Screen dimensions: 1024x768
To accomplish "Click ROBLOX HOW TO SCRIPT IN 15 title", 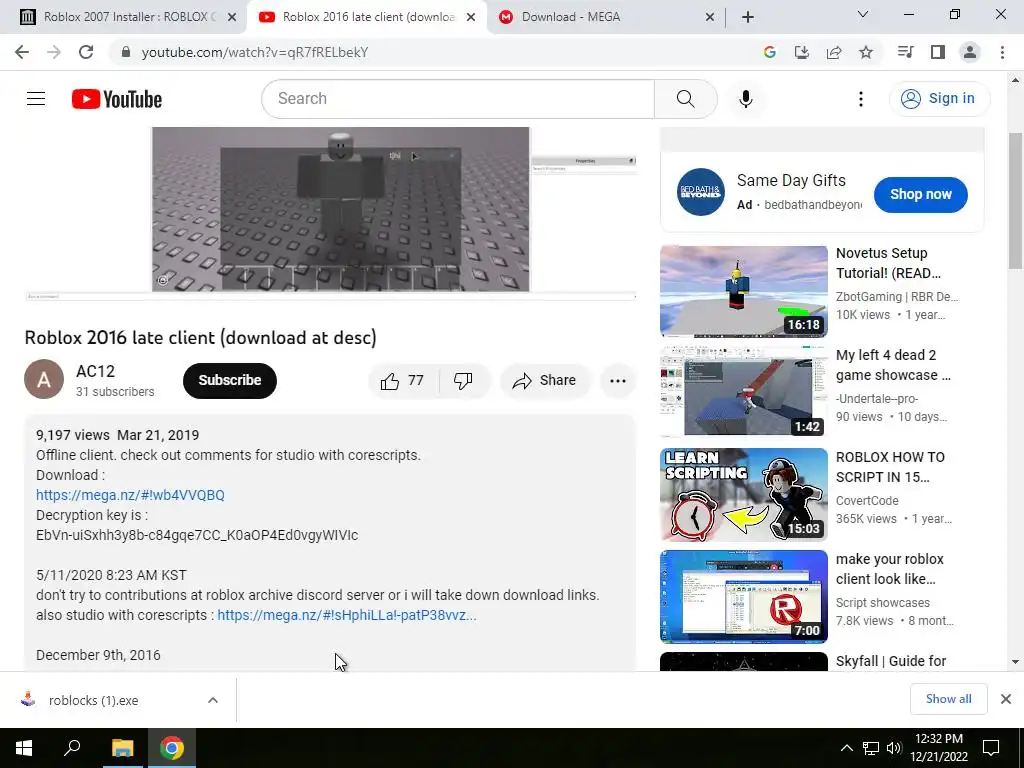I will point(890,467).
